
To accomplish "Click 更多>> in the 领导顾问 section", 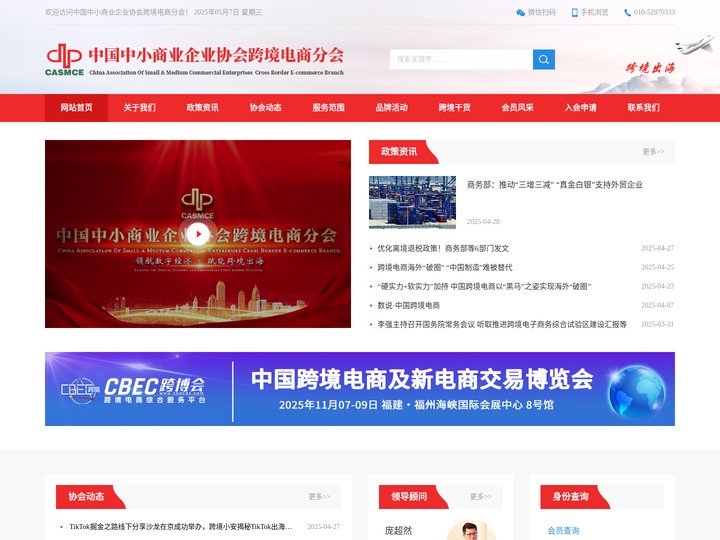I will pos(481,496).
